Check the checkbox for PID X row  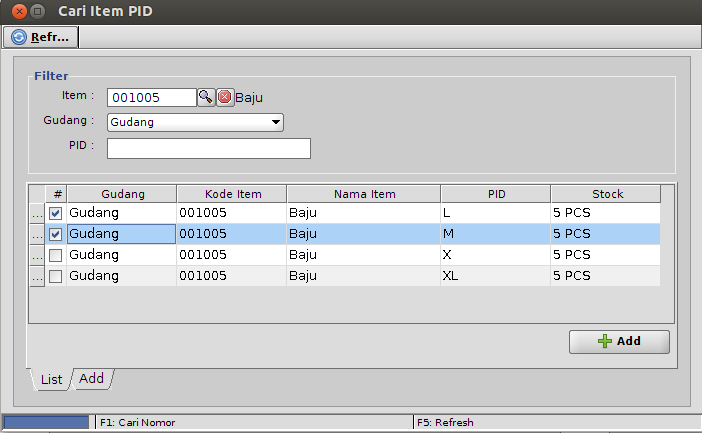coord(56,255)
